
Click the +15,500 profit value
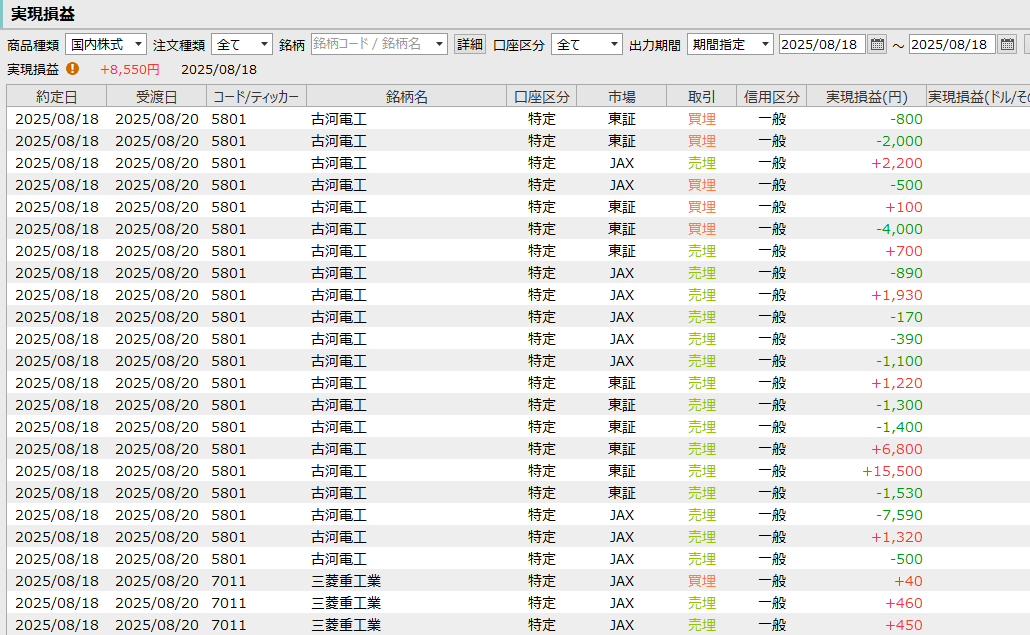click(892, 471)
